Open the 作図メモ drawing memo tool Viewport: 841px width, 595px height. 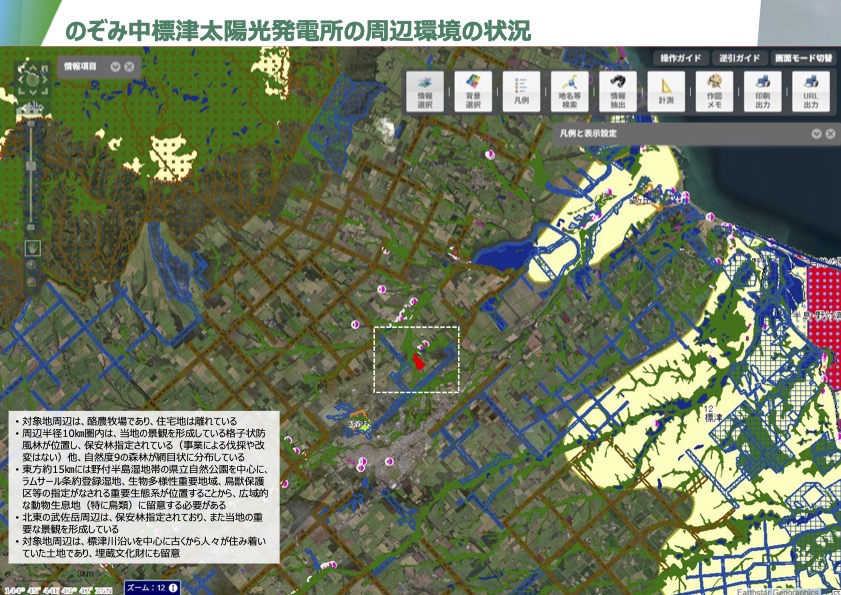point(714,91)
